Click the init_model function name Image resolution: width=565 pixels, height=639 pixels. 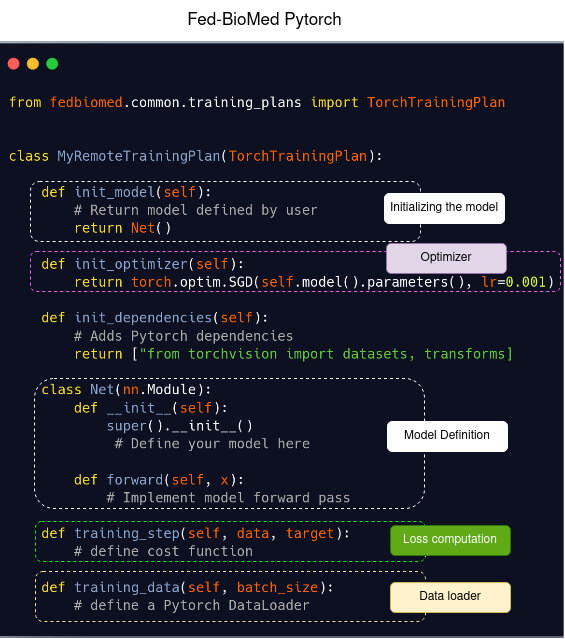click(x=115, y=192)
